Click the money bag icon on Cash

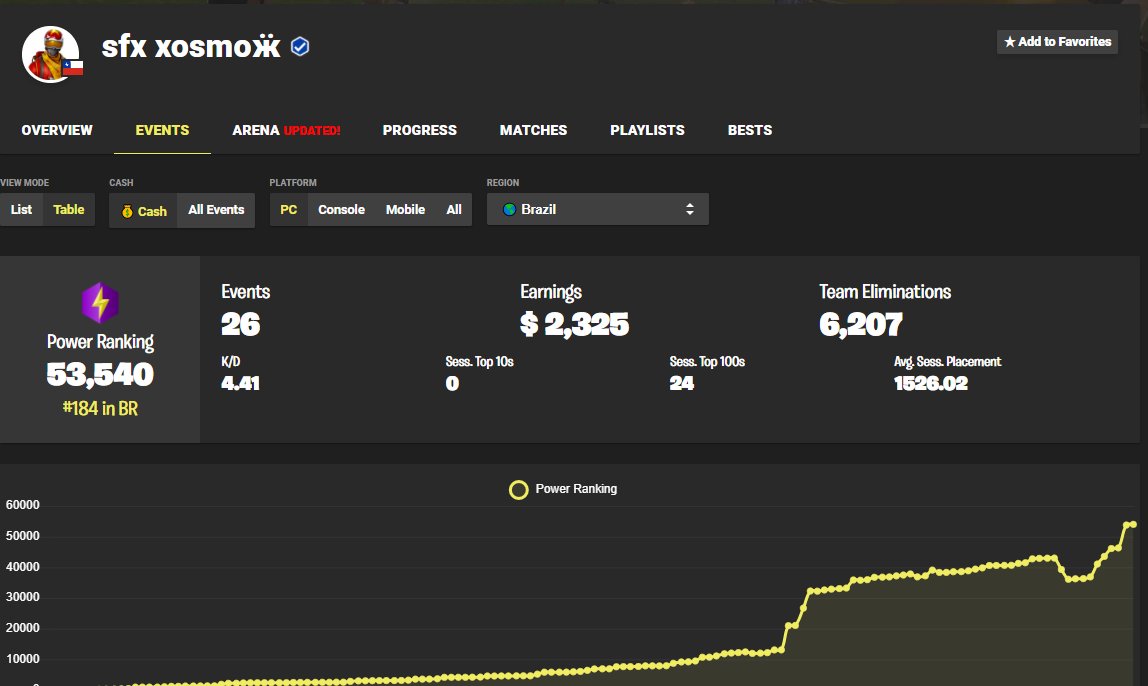127,212
